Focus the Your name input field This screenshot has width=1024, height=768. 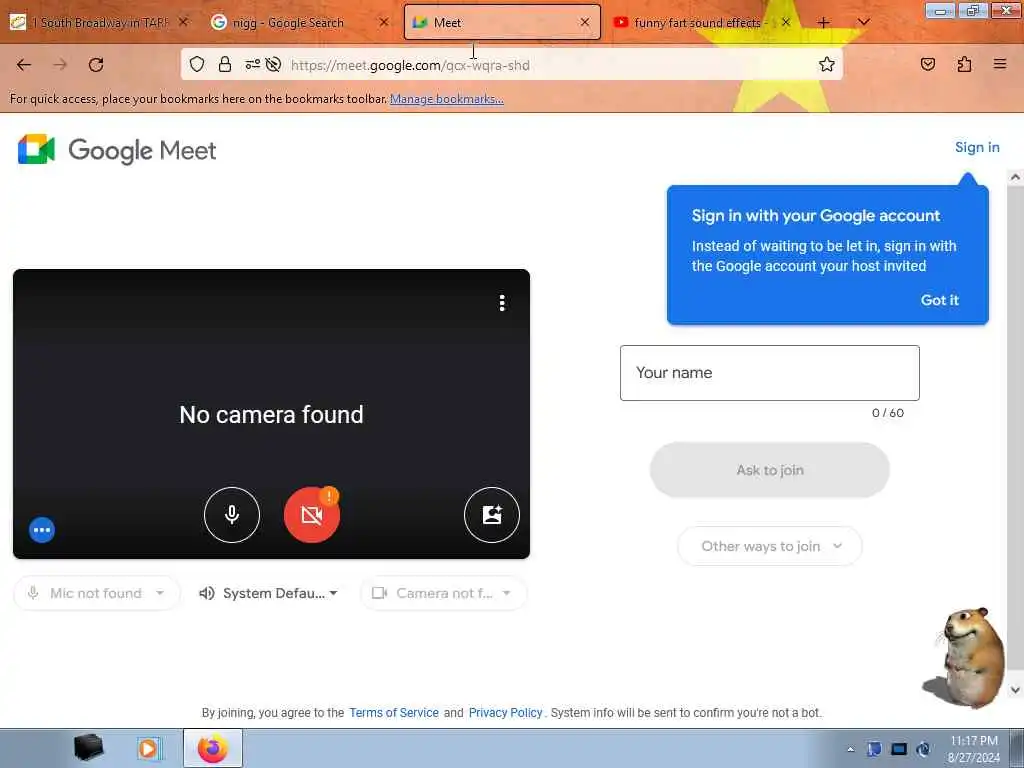click(770, 373)
